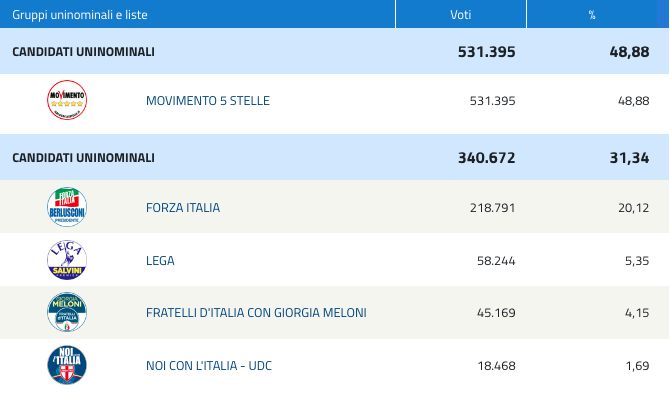Open the LEGA list link
670x400 pixels.
click(160, 261)
